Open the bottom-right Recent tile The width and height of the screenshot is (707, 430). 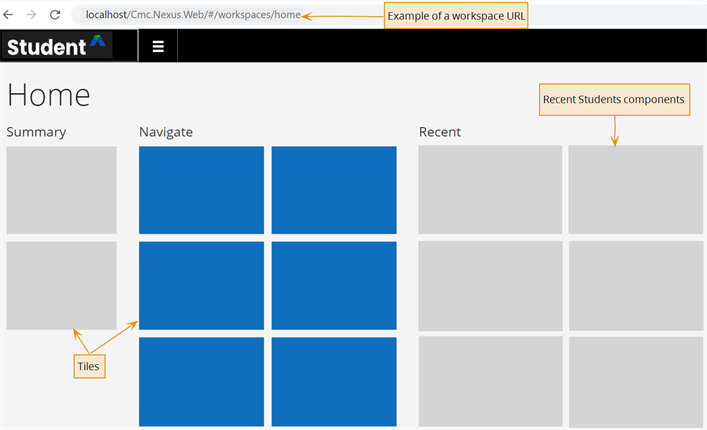pyautogui.click(x=636, y=382)
